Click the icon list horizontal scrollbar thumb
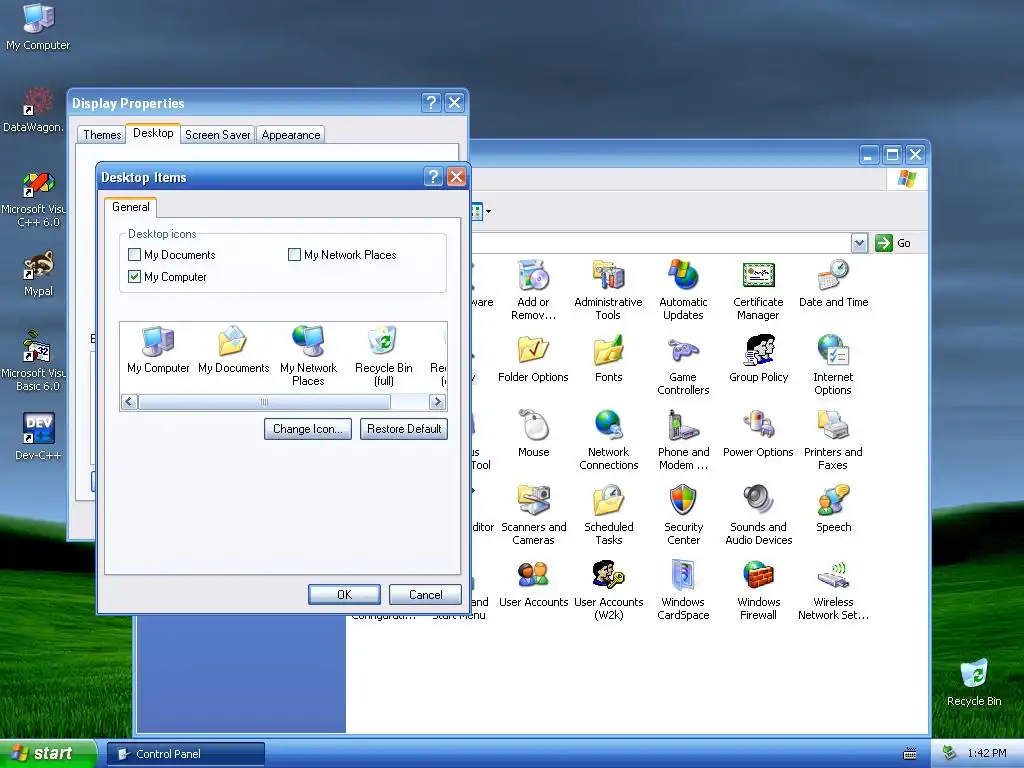 click(x=264, y=402)
